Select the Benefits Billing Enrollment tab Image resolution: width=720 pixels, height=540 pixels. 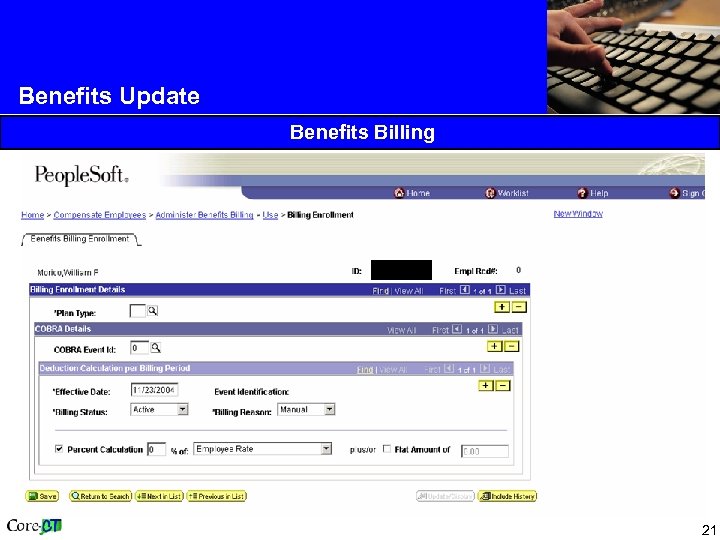pyautogui.click(x=80, y=239)
